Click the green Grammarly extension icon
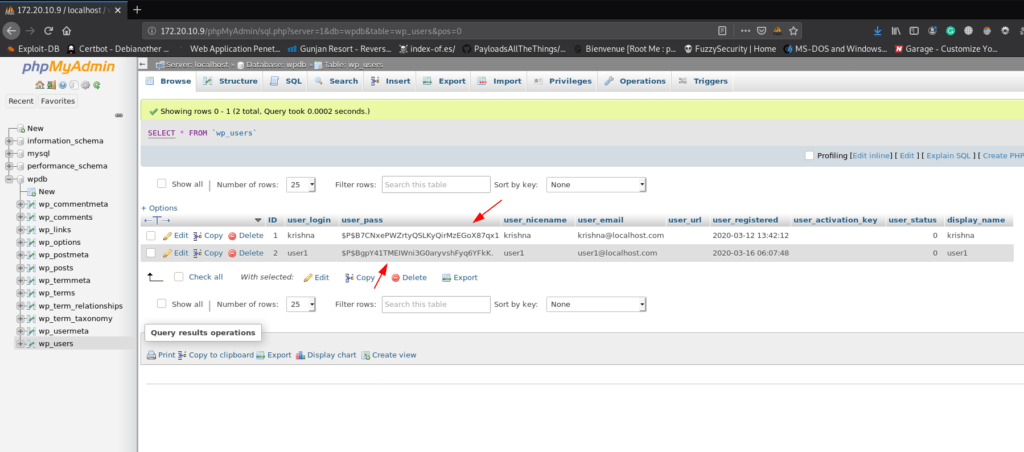Screen dimensions: 1024x452 point(950,30)
